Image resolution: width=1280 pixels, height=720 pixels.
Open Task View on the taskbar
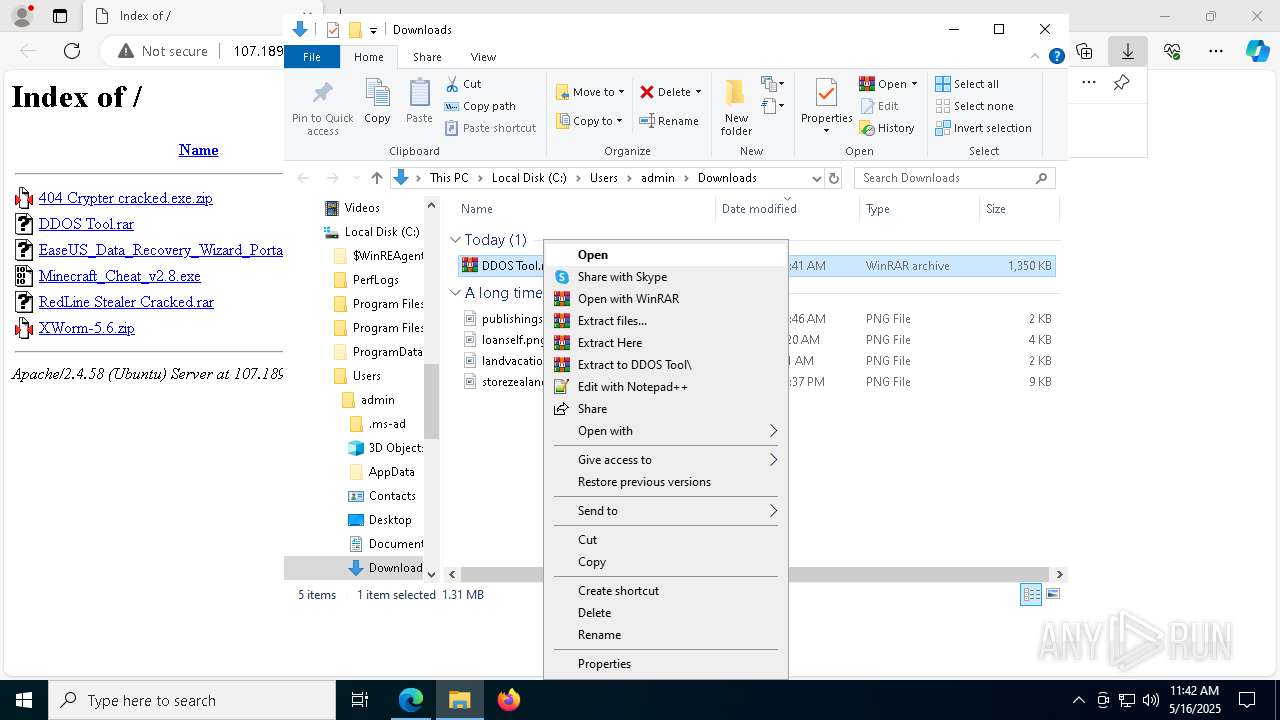coord(360,700)
